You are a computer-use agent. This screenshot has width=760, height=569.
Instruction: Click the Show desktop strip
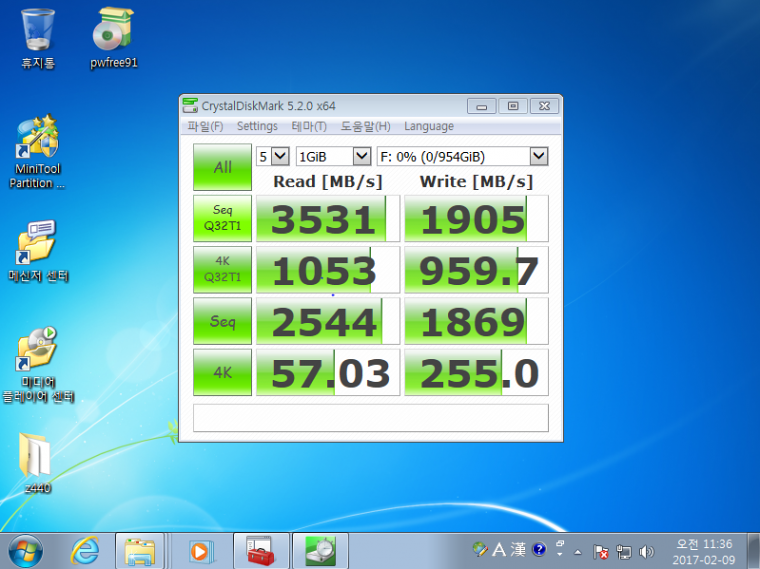click(x=754, y=551)
